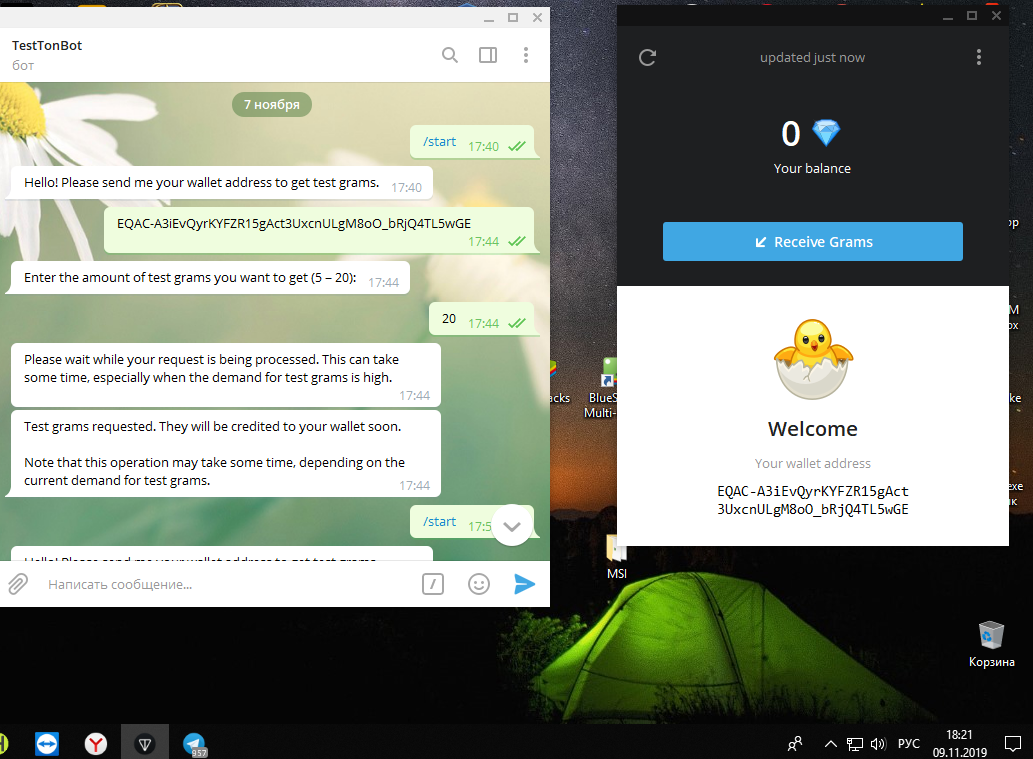Screen dimensions: 1033x759
Task: Click the wallet address text in Welcome panel
Action: pyautogui.click(x=812, y=500)
